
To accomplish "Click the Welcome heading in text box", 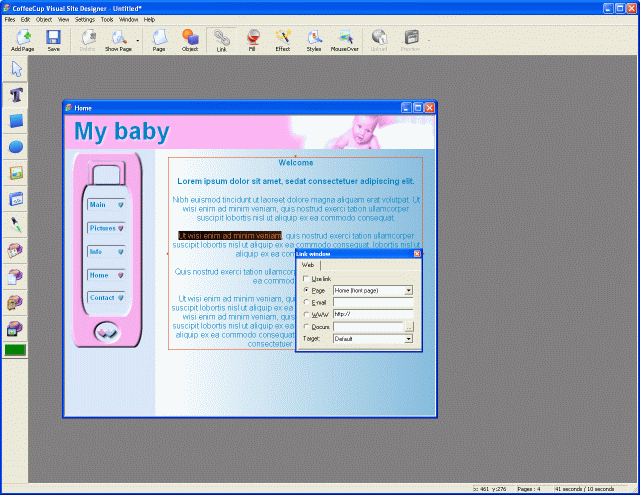I will tap(296, 163).
